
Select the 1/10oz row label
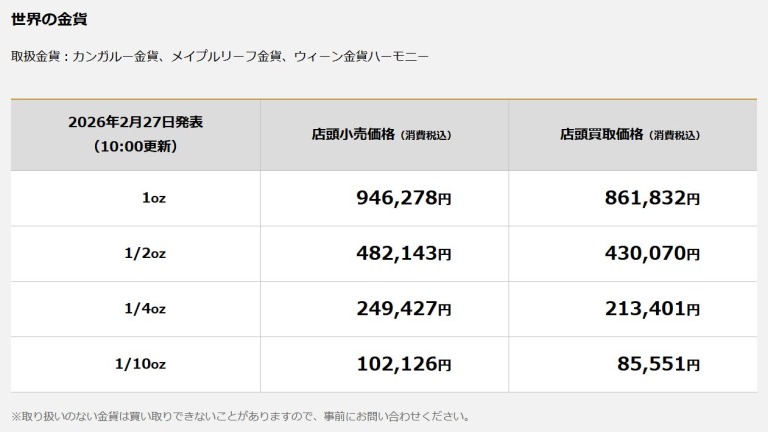click(140, 365)
